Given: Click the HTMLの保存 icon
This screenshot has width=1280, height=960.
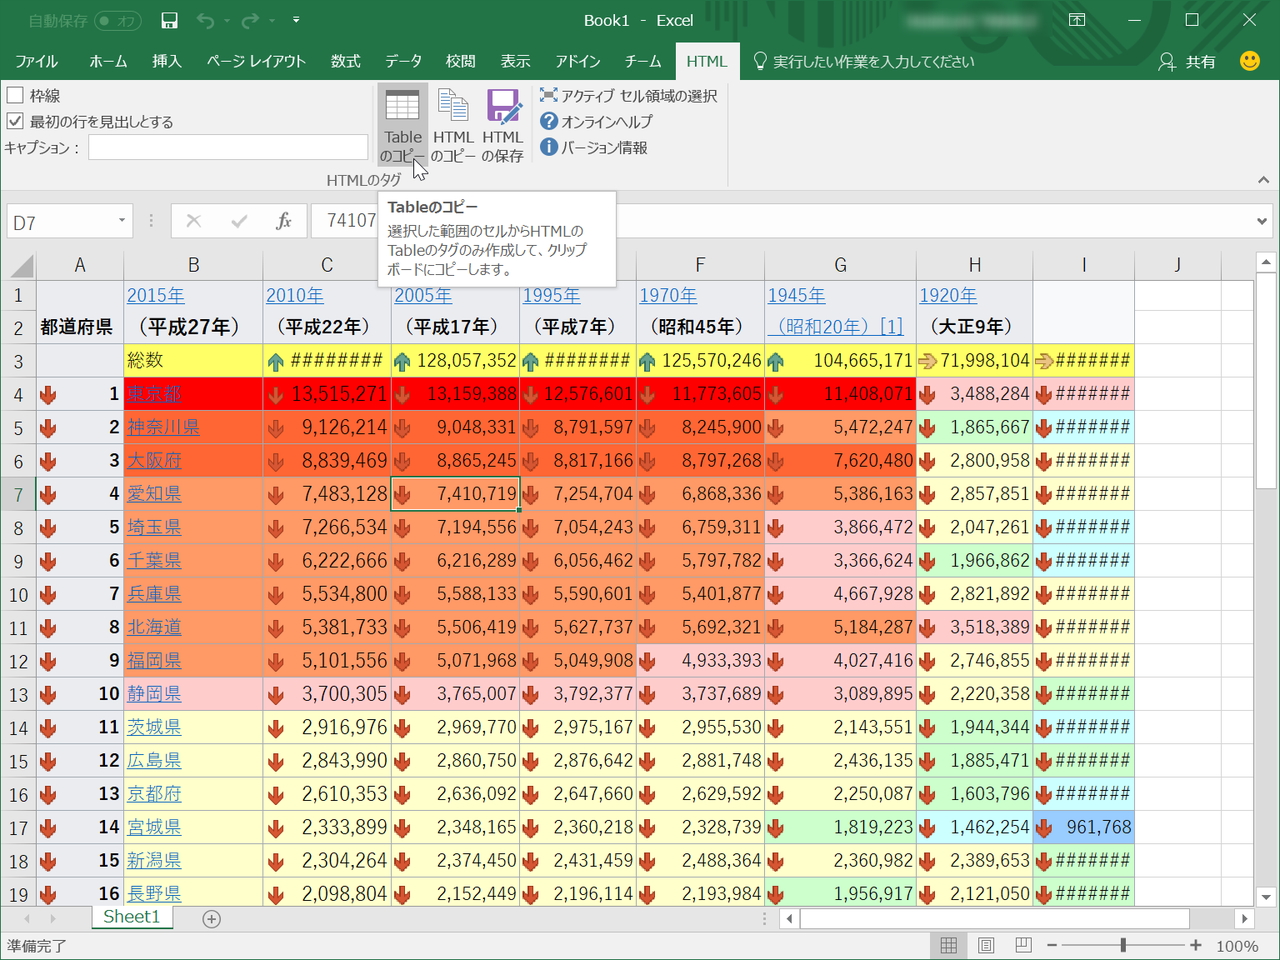Looking at the screenshot, I should 503,120.
